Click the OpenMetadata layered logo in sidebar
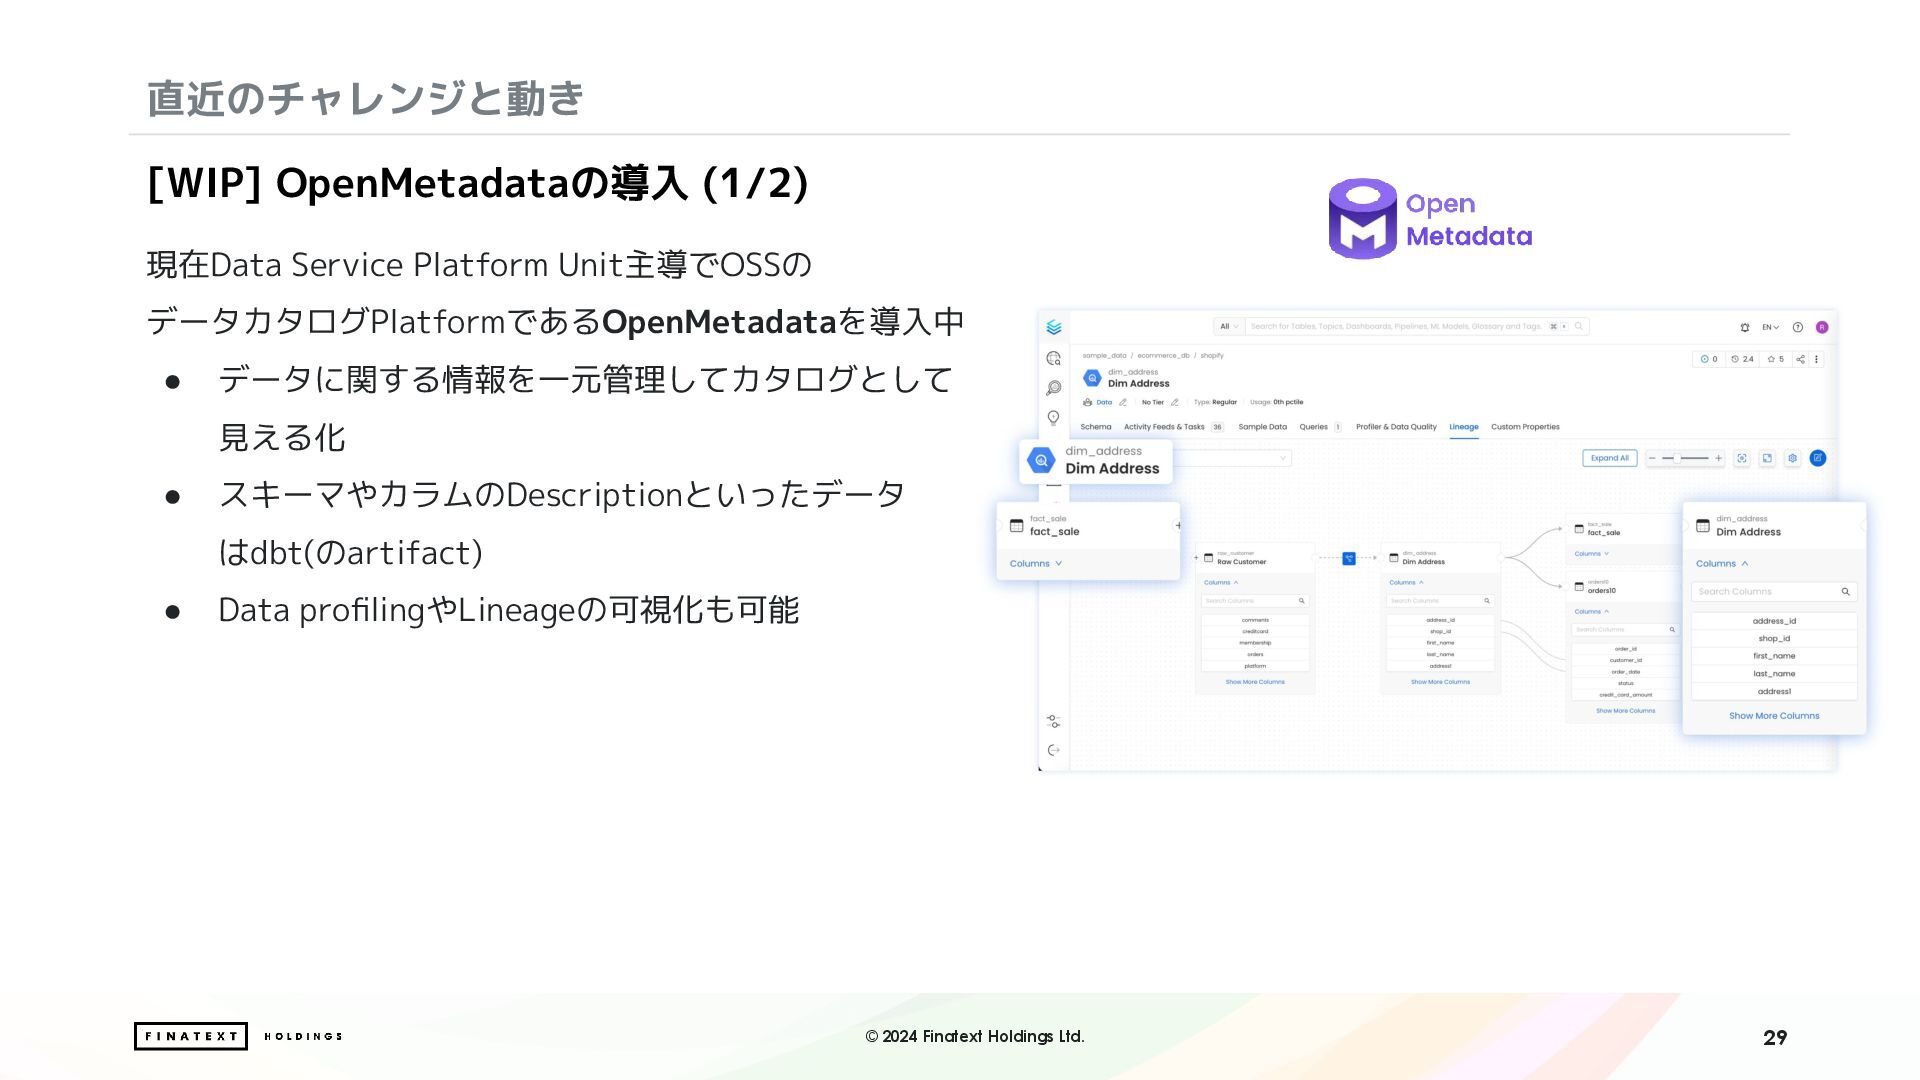This screenshot has width=1920, height=1080. tap(1053, 327)
